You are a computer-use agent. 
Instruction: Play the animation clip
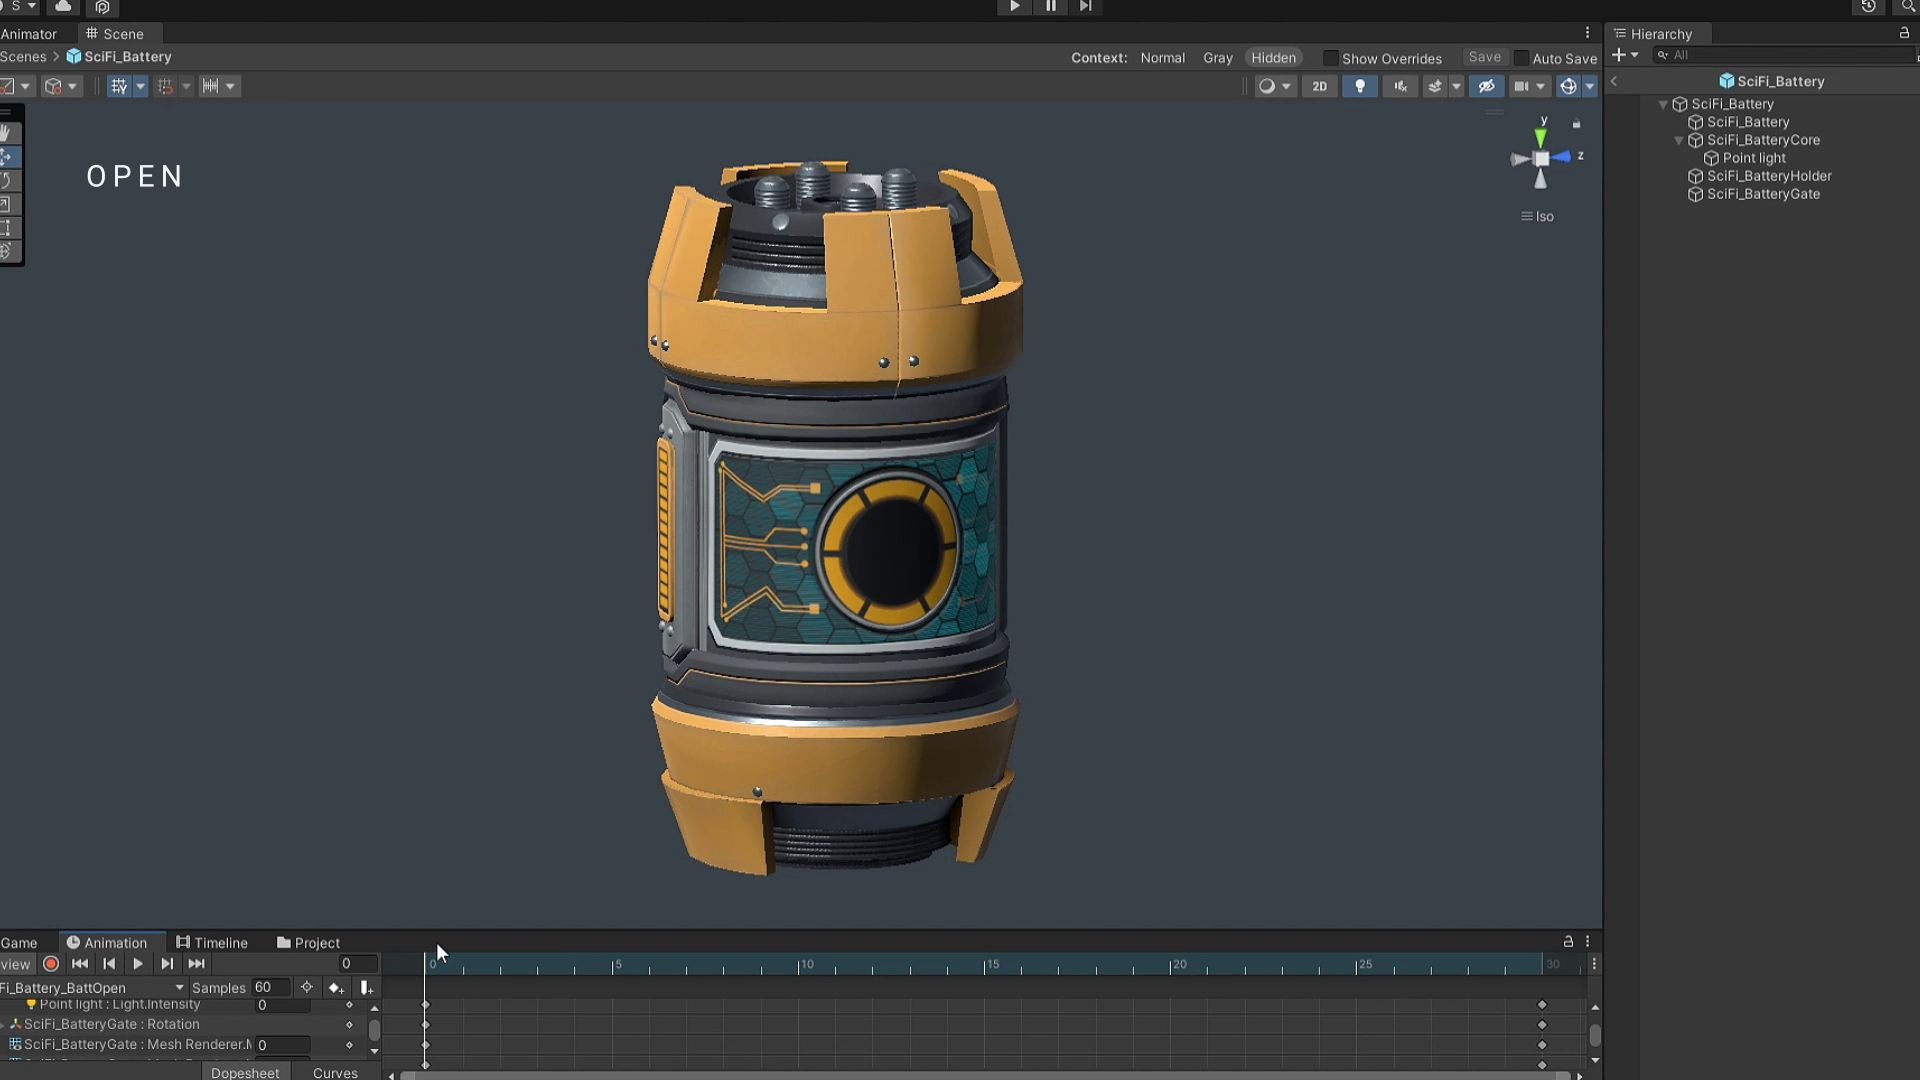pos(138,964)
